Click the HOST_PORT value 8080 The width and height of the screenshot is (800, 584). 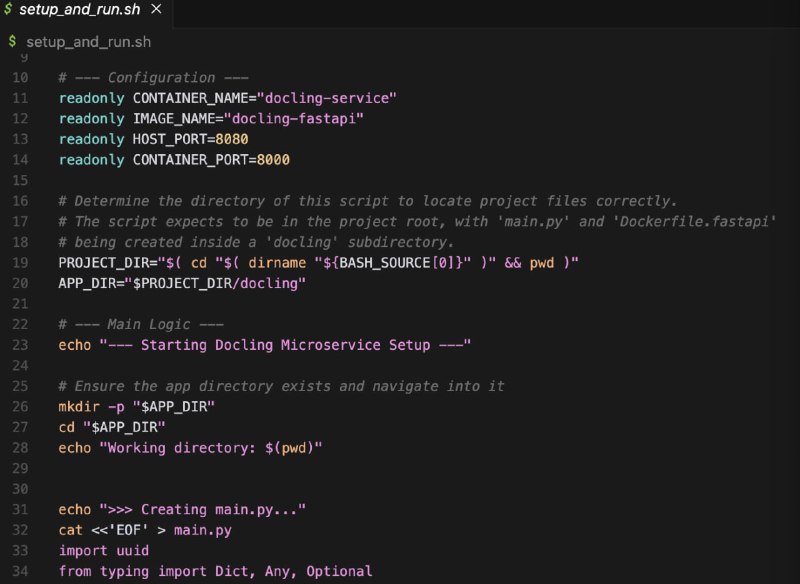tap(232, 139)
